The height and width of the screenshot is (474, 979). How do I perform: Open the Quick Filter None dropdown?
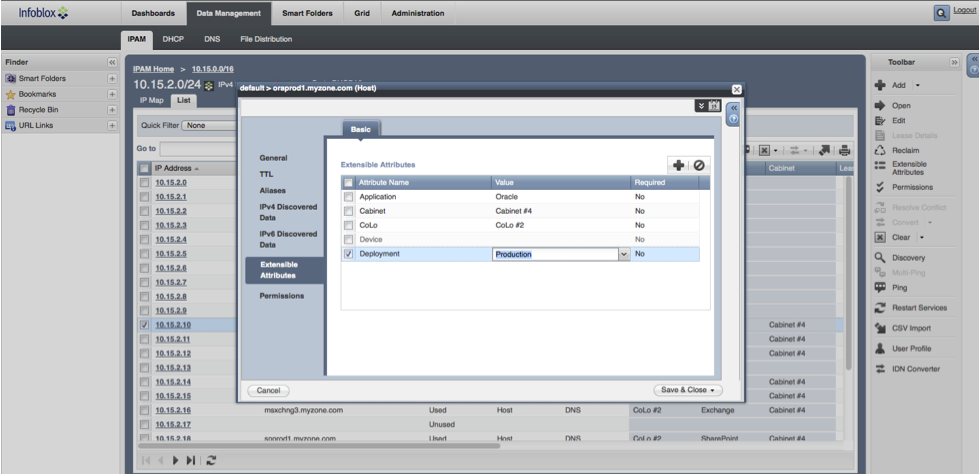(210, 125)
